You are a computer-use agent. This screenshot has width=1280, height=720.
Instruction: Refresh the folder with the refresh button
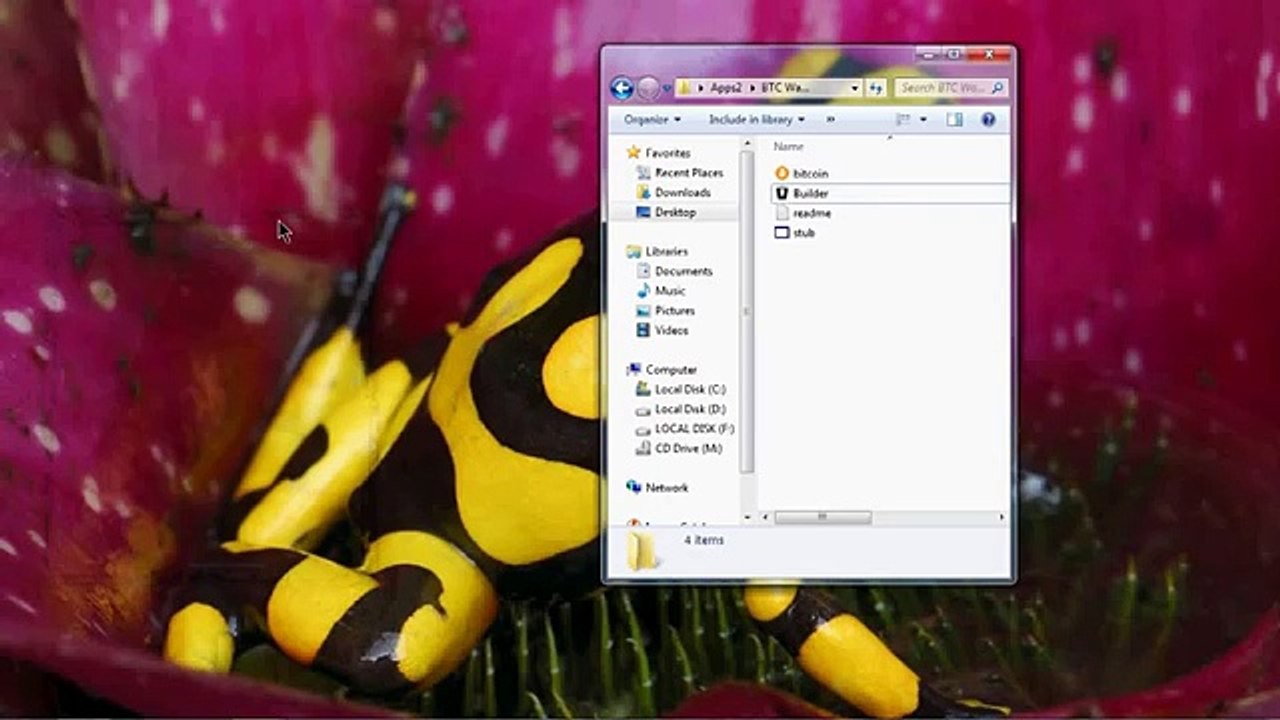[x=876, y=88]
